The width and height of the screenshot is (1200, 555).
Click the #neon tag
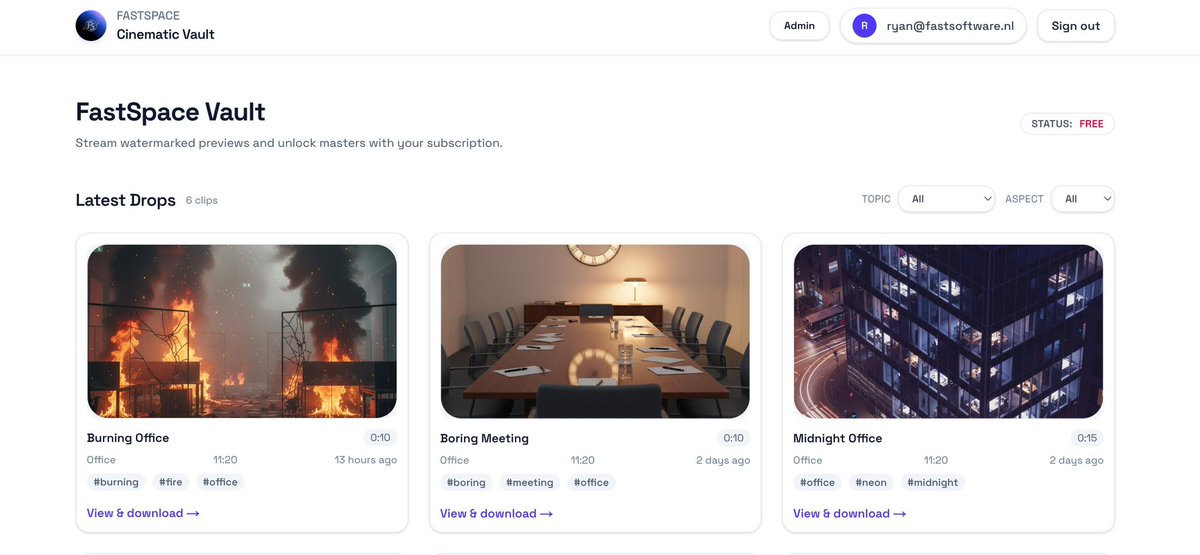tap(871, 482)
